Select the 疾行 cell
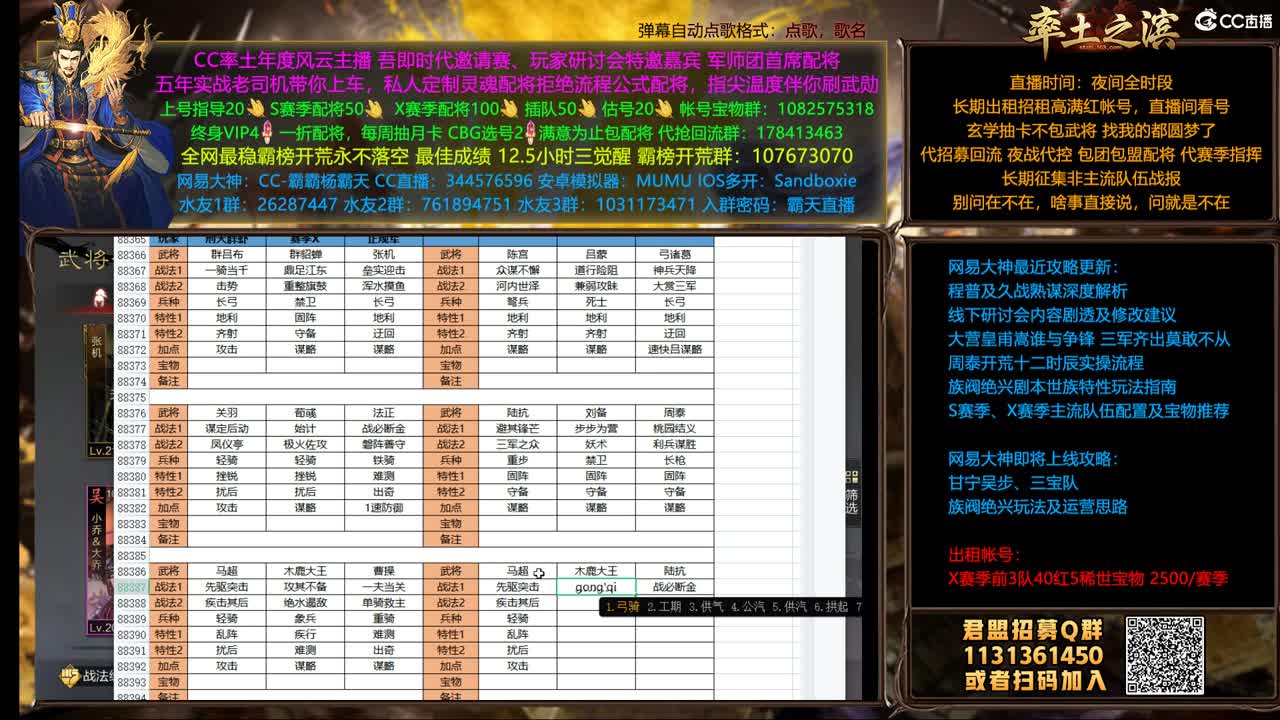The height and width of the screenshot is (720, 1280). pyautogui.click(x=305, y=634)
